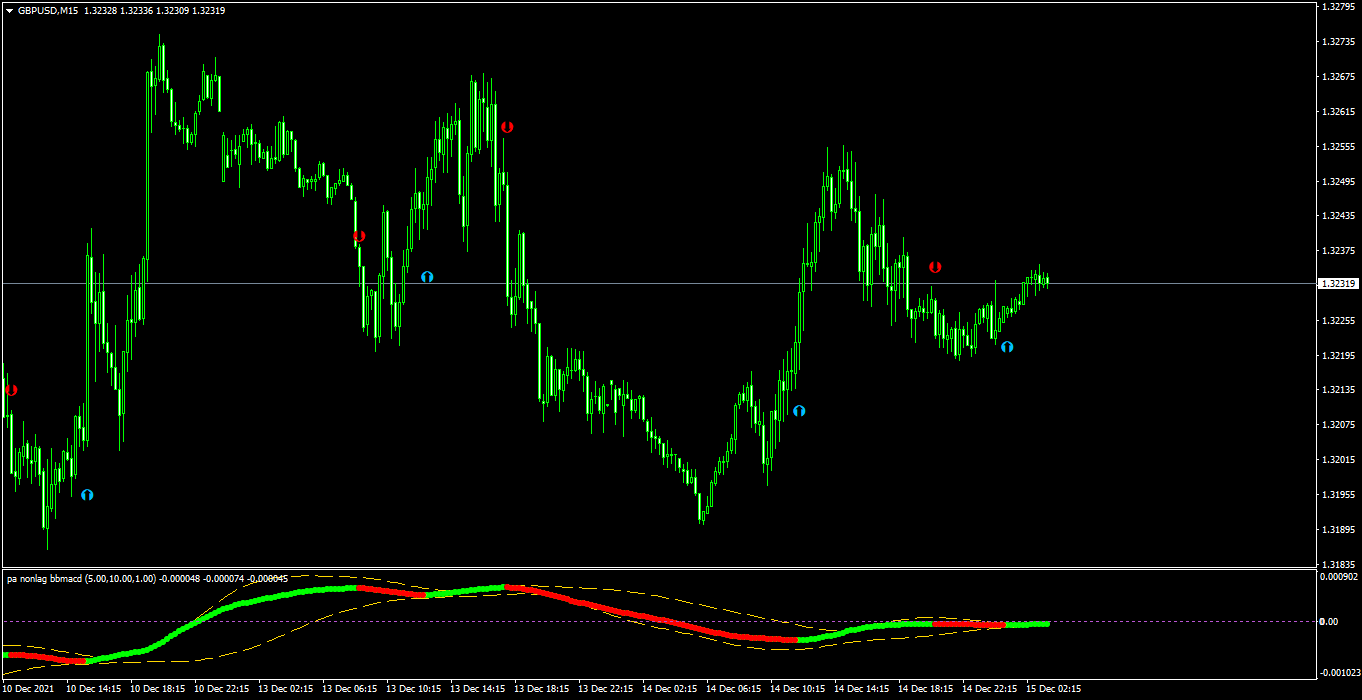Click the 1.32795 price axis label
Image resolution: width=1362 pixels, height=700 pixels.
click(1337, 7)
